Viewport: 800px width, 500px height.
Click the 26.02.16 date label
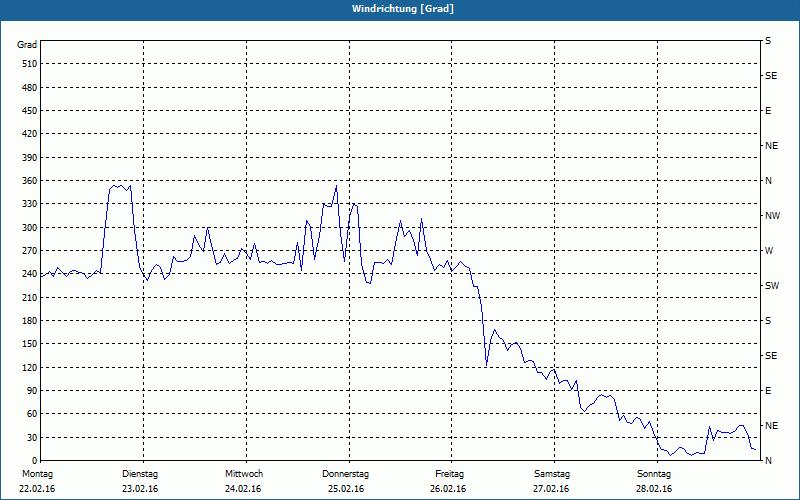(448, 489)
